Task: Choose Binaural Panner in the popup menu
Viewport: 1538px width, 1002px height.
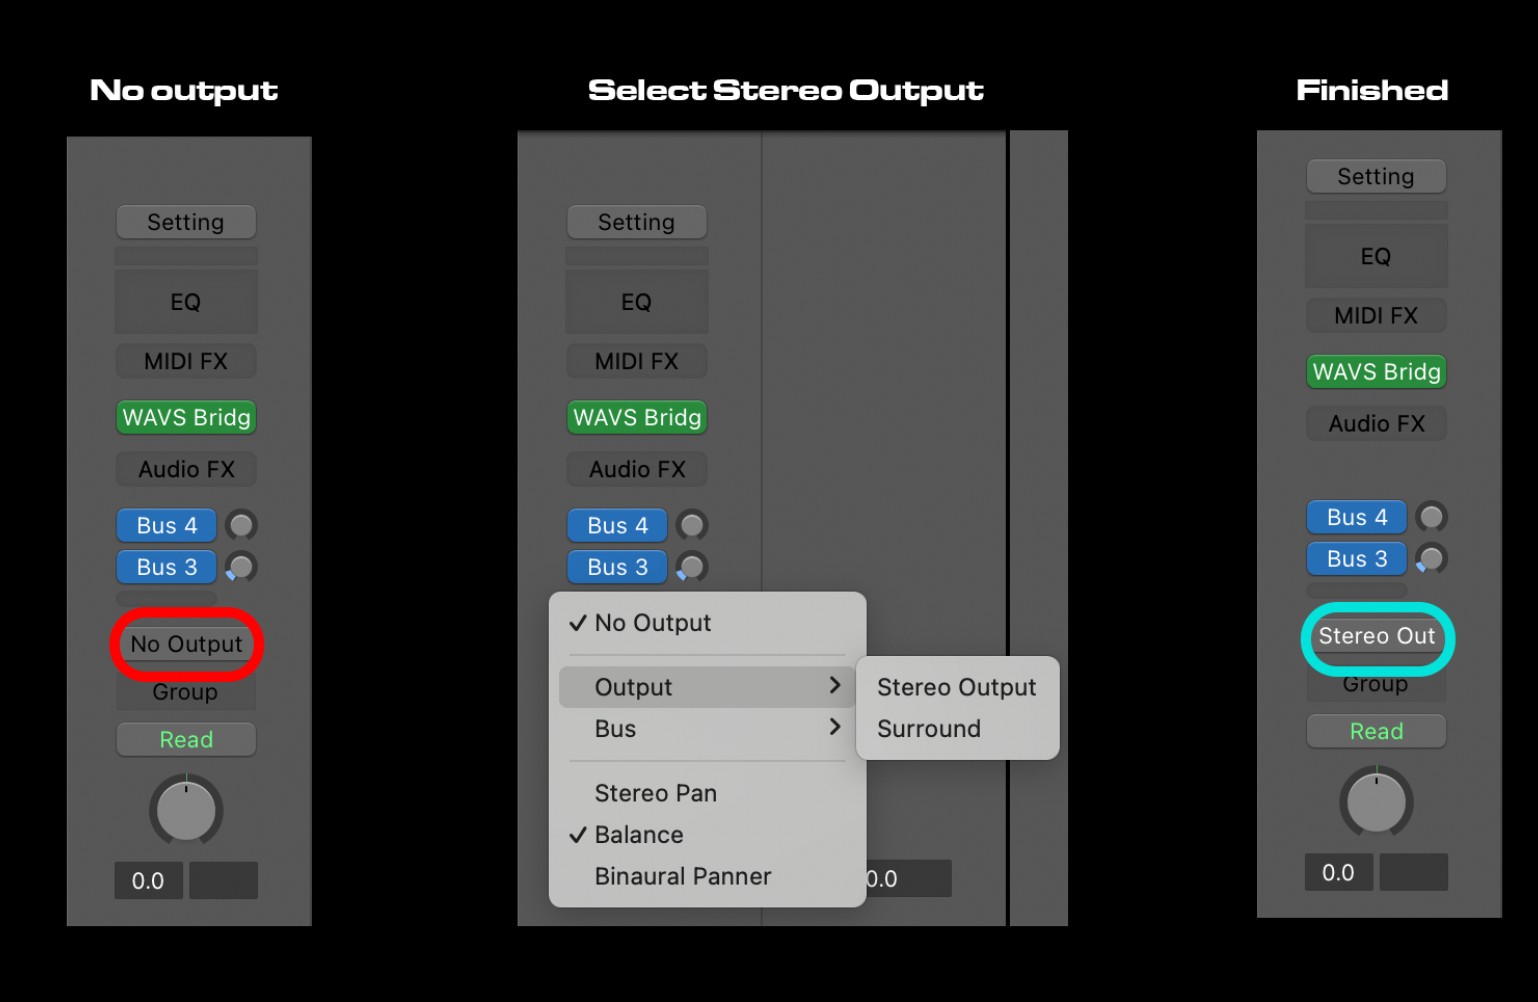Action: click(x=682, y=877)
